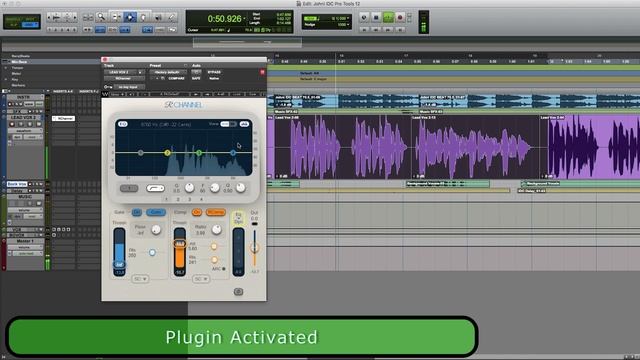
Task: Open the Gate SC sidechain dropdown
Action: 140,279
